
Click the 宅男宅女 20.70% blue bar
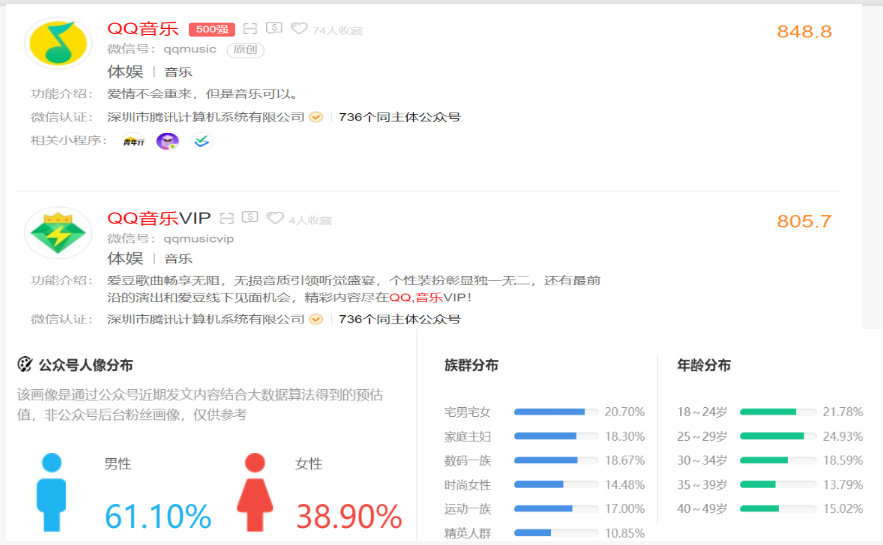pos(549,412)
